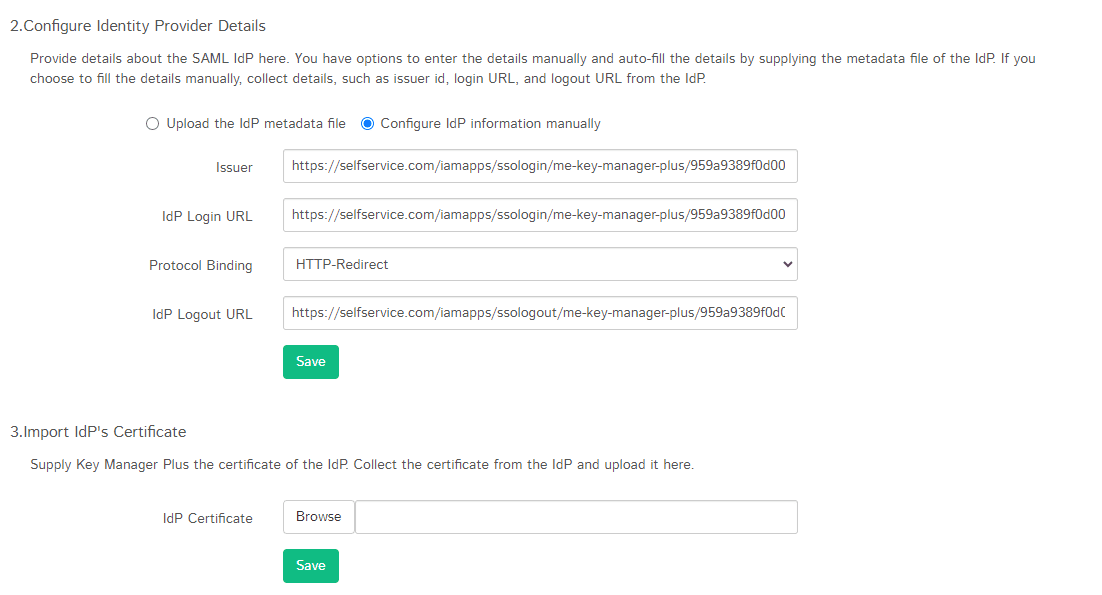Click the empty IdP Certificate file path box

[576, 517]
